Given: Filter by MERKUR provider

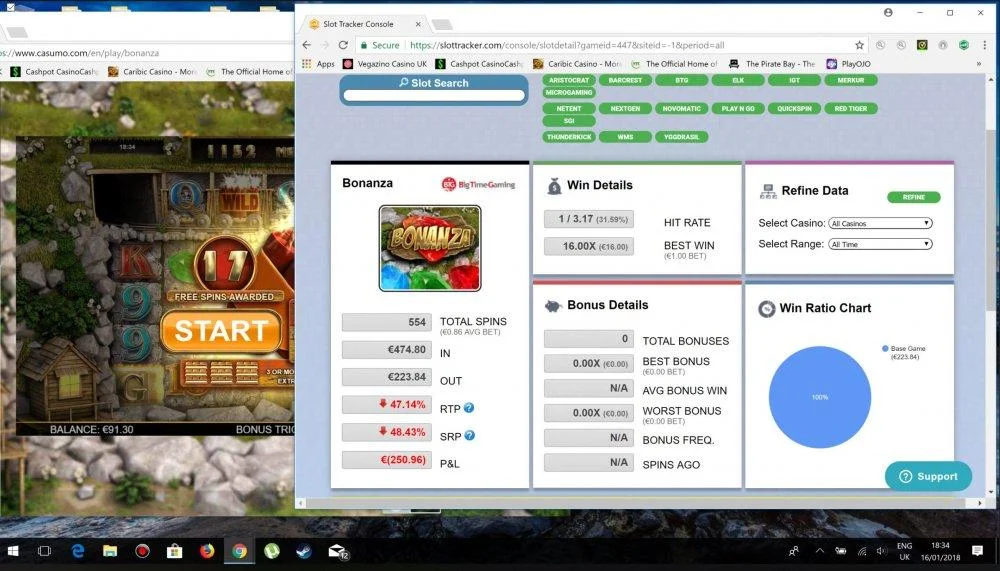Looking at the screenshot, I should point(851,80).
